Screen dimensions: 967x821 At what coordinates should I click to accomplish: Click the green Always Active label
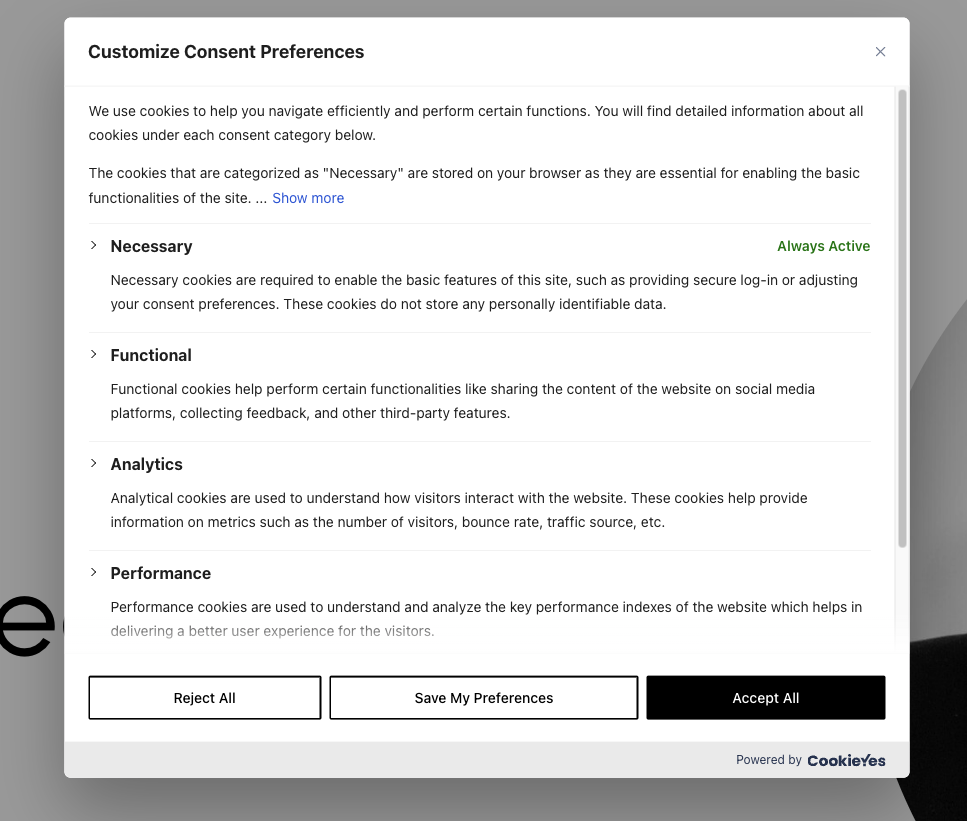coord(823,246)
